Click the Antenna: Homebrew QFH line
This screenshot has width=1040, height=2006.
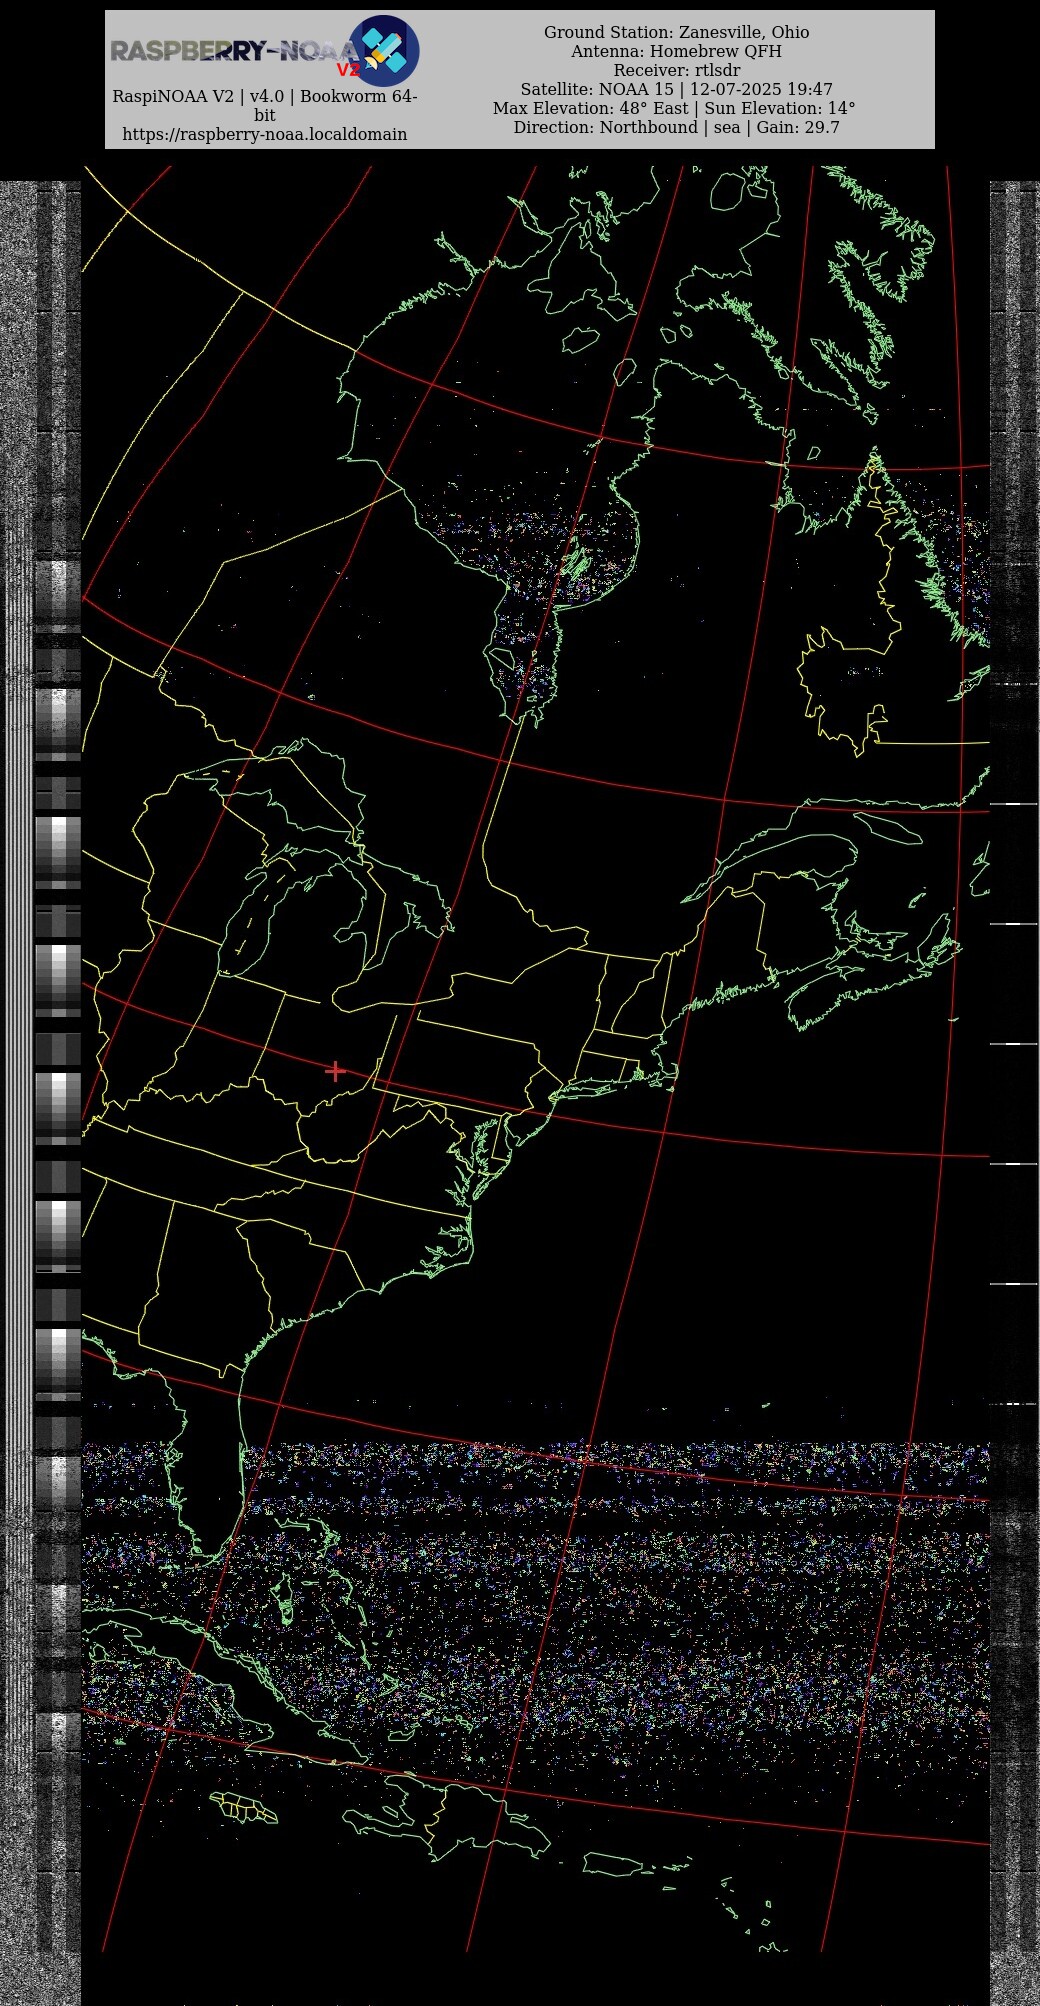676,51
